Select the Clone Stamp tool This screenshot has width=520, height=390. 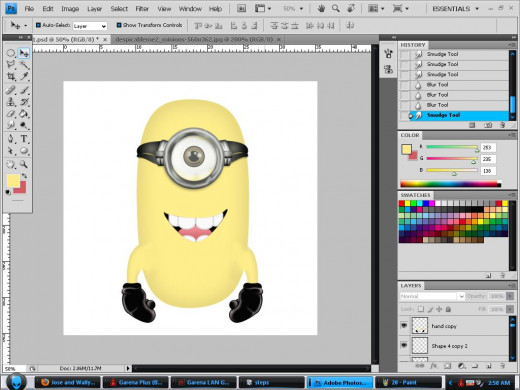tap(11, 102)
